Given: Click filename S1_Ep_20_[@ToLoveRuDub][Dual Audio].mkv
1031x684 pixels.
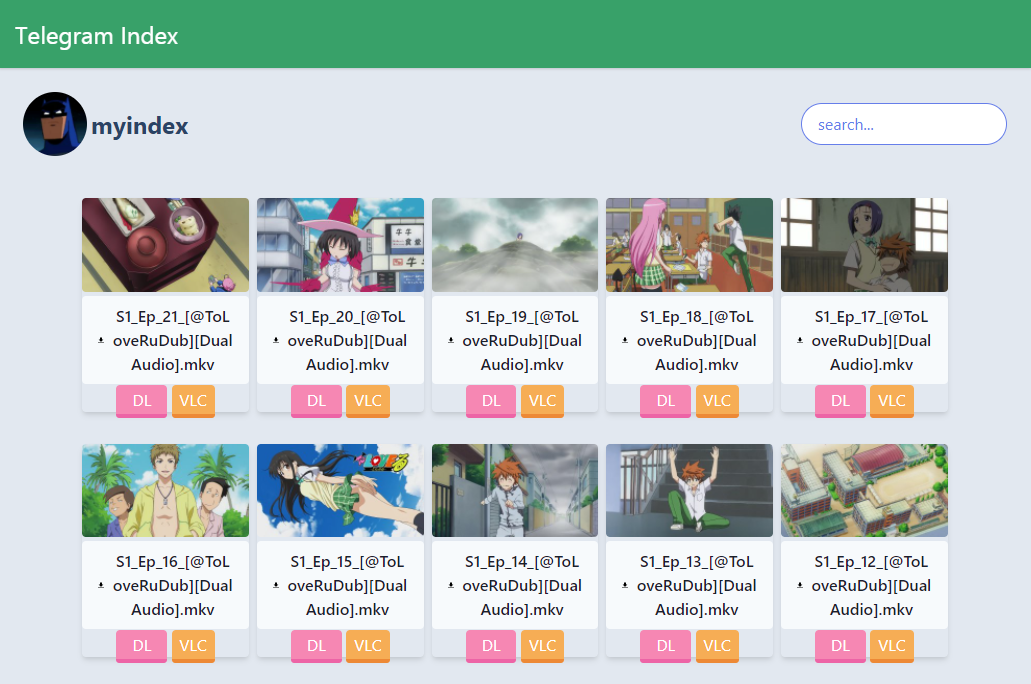Looking at the screenshot, I should (347, 341).
